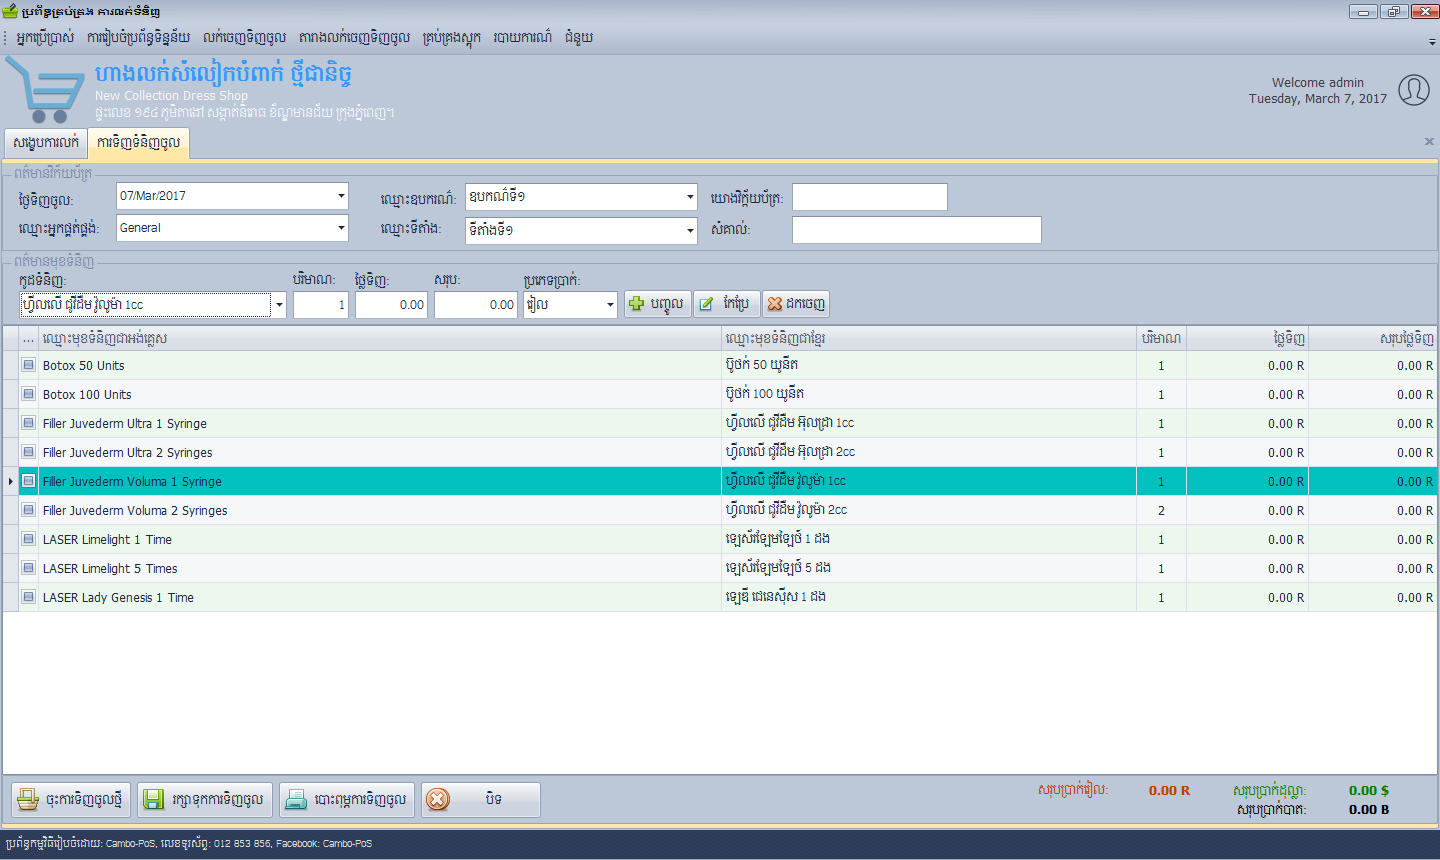The height and width of the screenshot is (860, 1440).
Task: Click row icon for LASER Limelight 5 Times
Action: [29, 568]
